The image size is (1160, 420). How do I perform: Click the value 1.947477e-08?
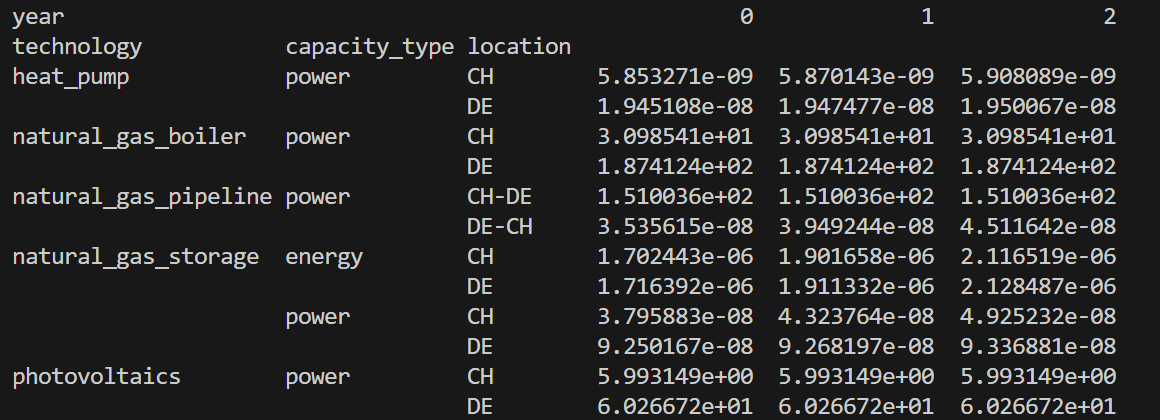point(856,106)
